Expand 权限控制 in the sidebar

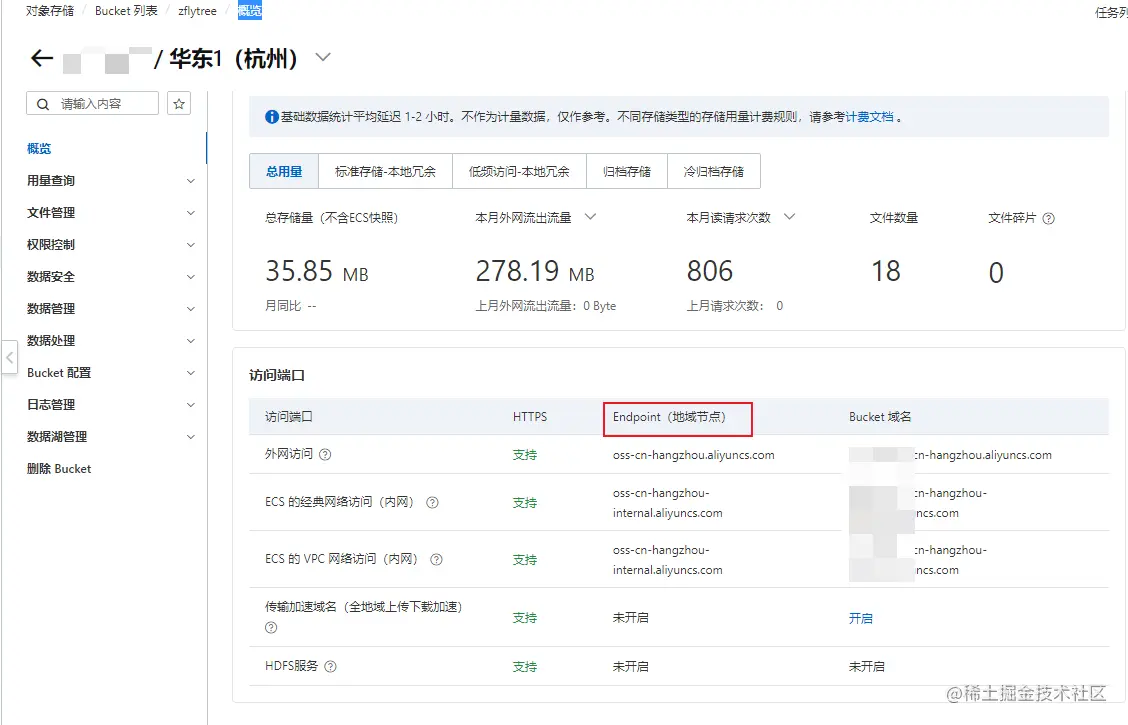(191, 245)
